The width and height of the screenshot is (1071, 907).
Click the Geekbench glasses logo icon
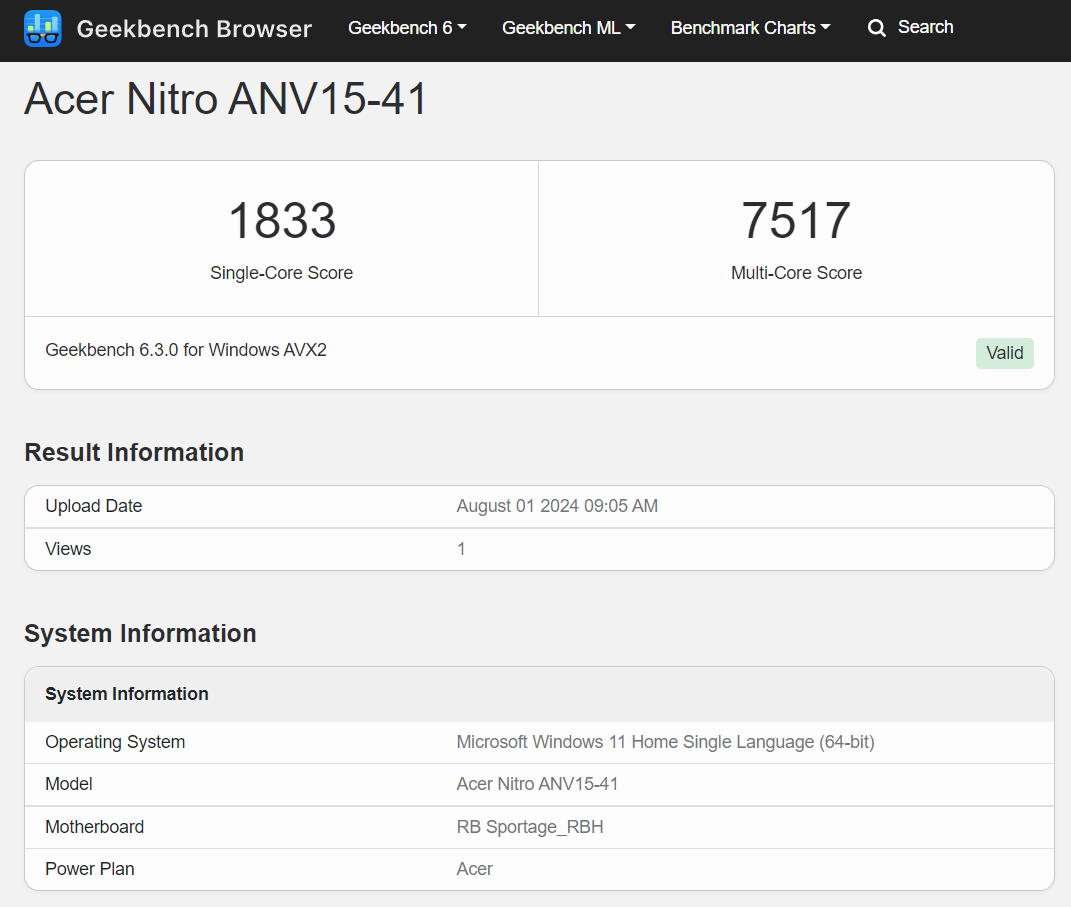[42, 29]
